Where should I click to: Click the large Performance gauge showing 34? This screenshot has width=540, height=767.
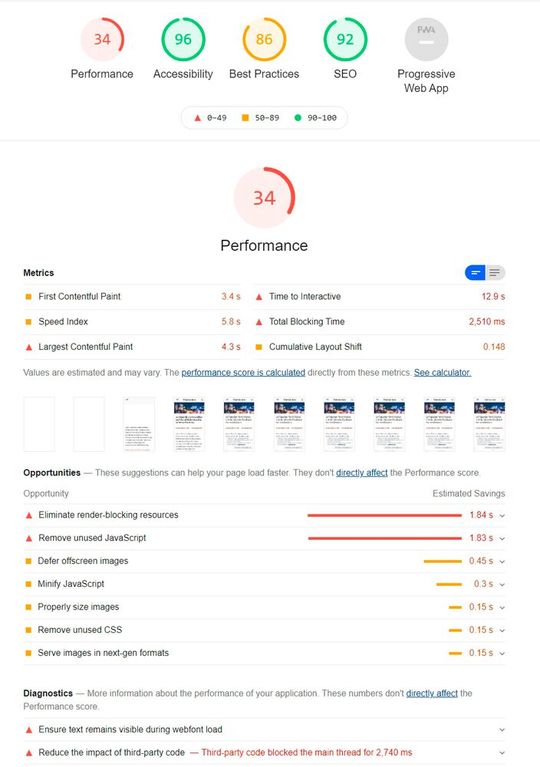264,198
